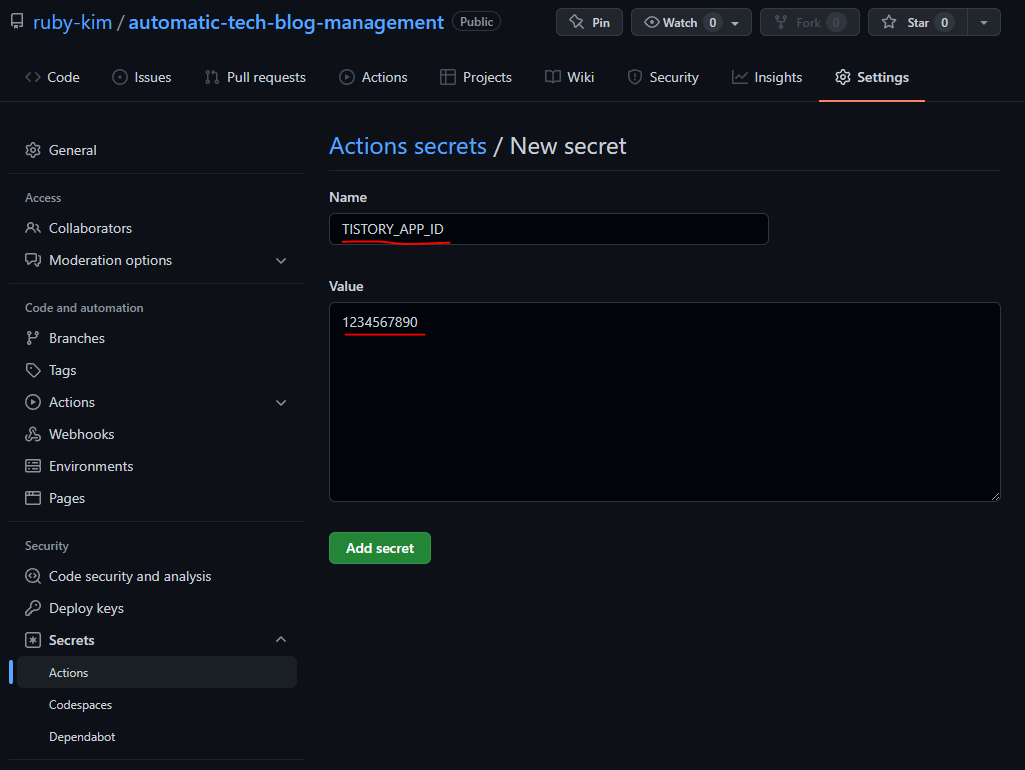Click the star icon in Star button

(x=888, y=22)
